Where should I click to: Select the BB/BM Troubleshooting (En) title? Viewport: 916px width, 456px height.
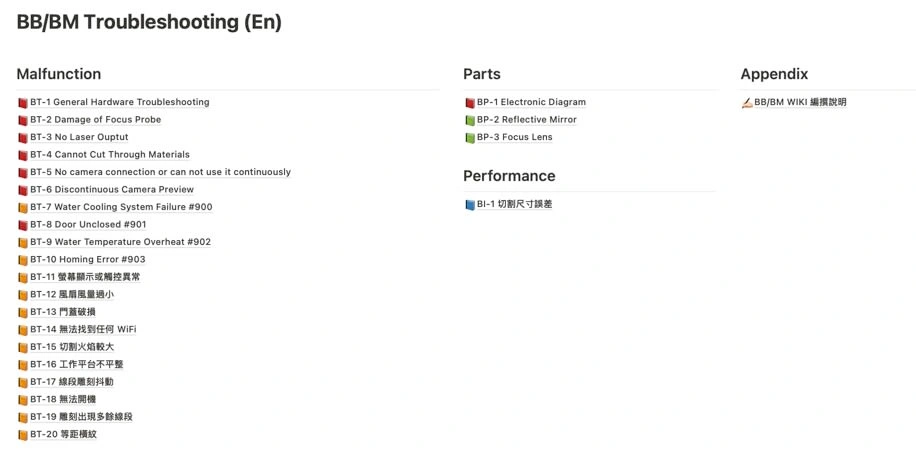pos(149,22)
